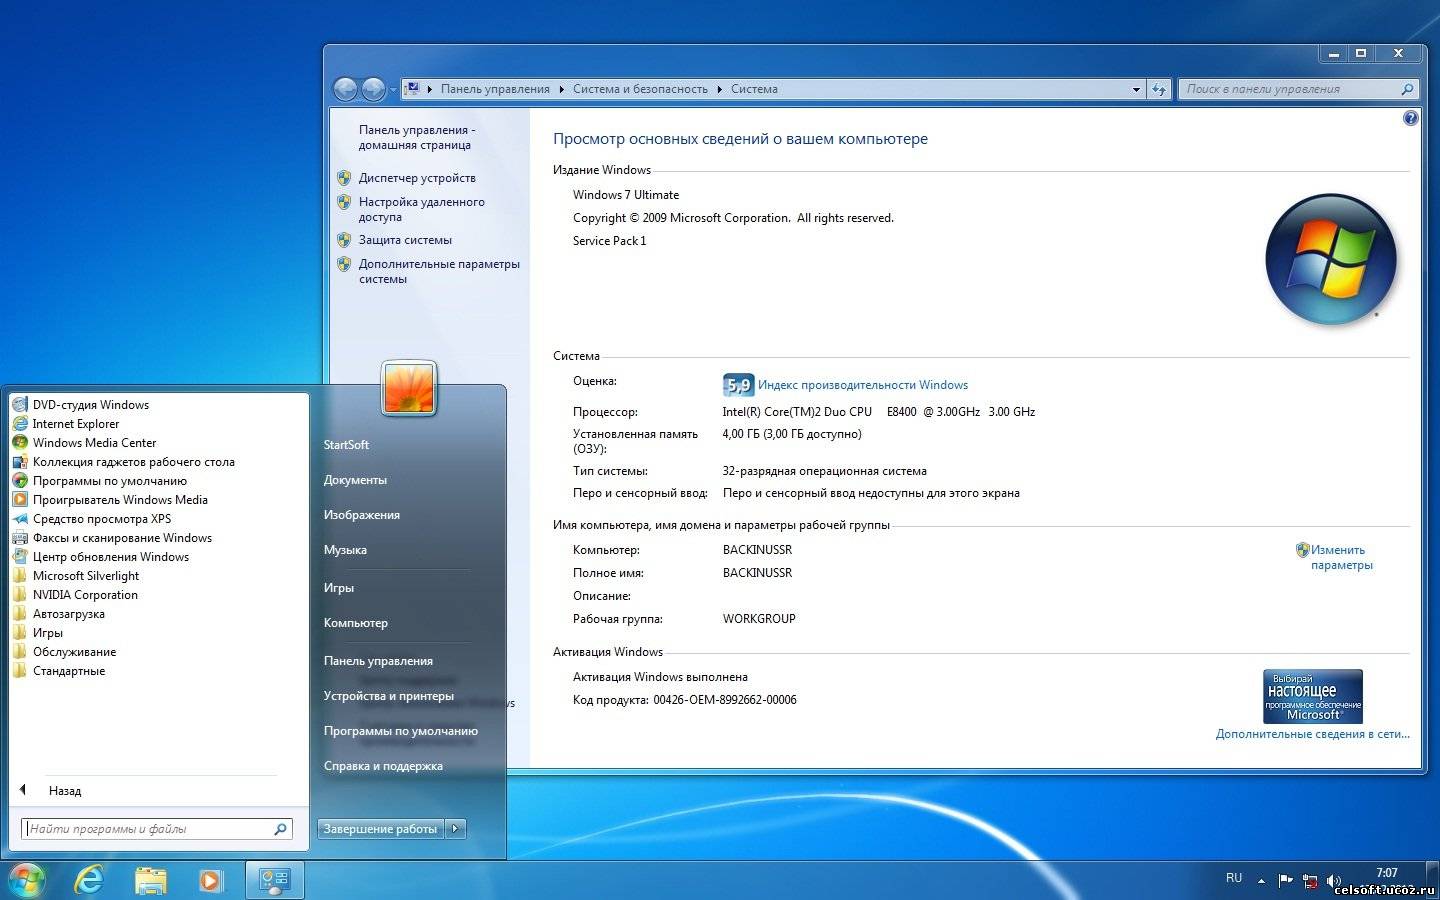1440x900 pixels.
Task: Click the Поиск в панели управления field
Action: point(1299,89)
